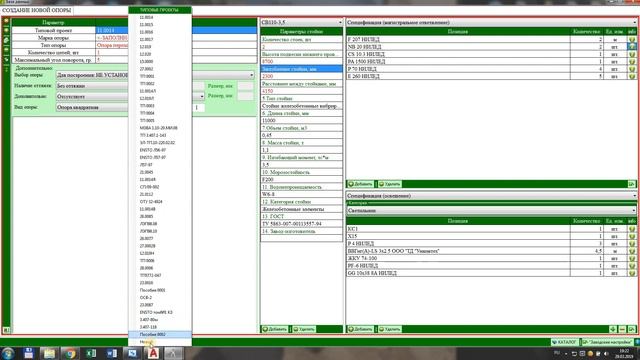Pick 'ENSTO-Л56-97' in project list

click(x=160, y=150)
